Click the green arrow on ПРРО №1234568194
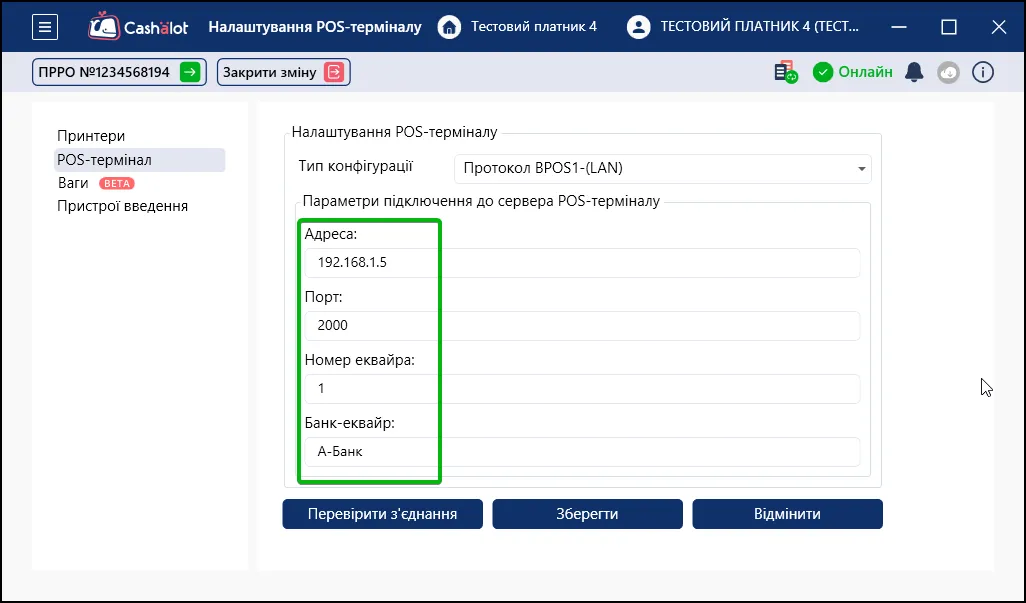Image resolution: width=1026 pixels, height=603 pixels. 190,72
